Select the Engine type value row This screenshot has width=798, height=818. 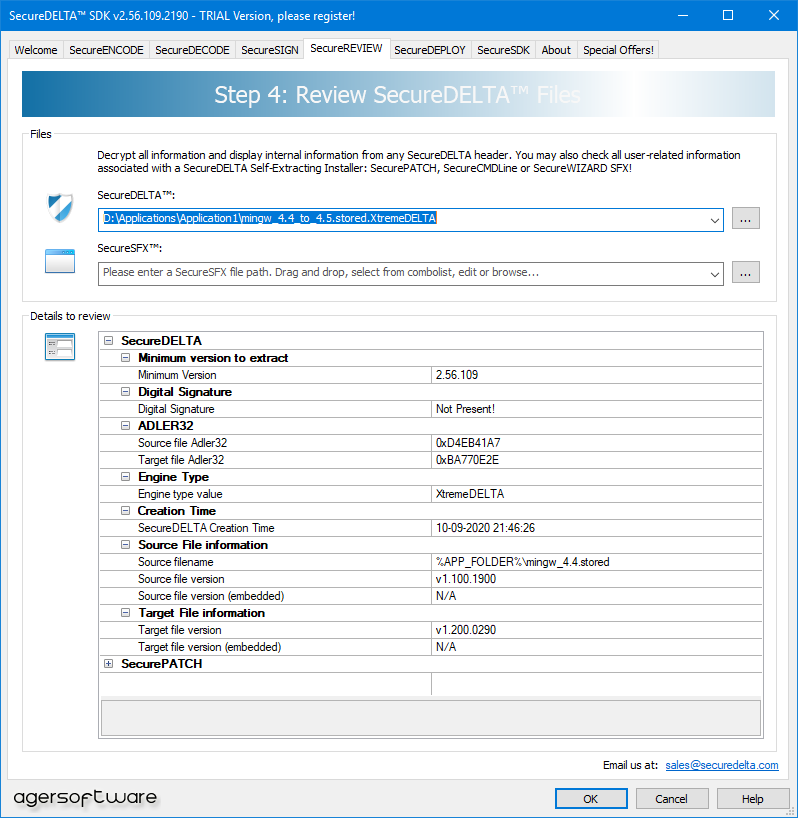(x=431, y=494)
